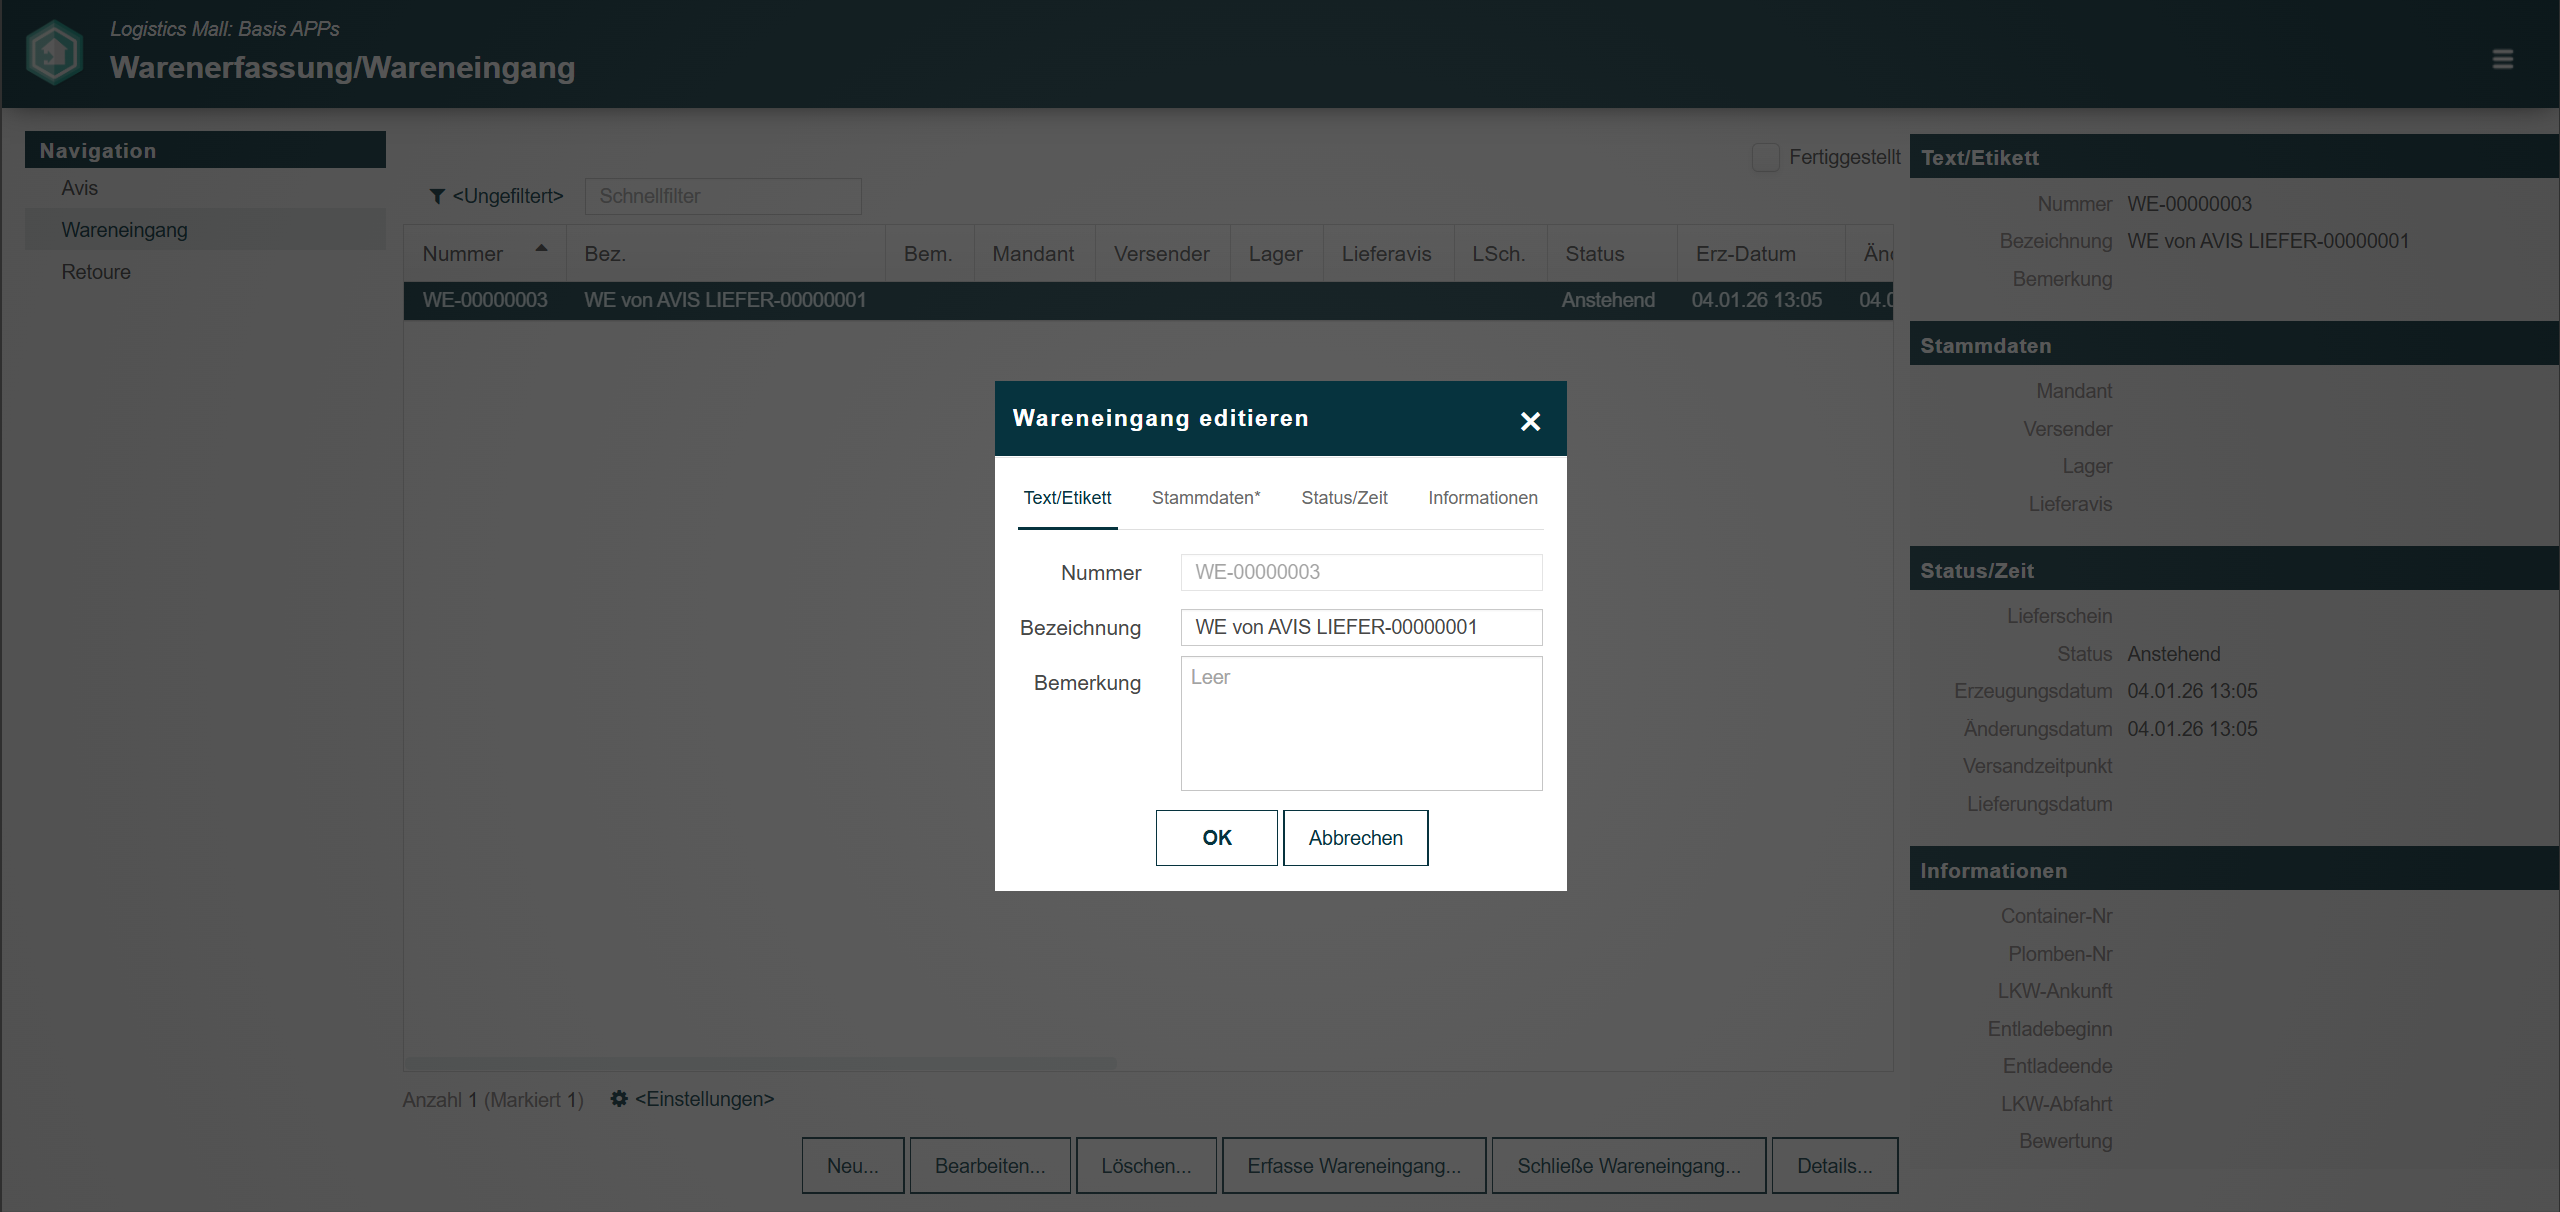Click the Abbrechen button
Viewport: 2560px width, 1212px height.
[1355, 838]
